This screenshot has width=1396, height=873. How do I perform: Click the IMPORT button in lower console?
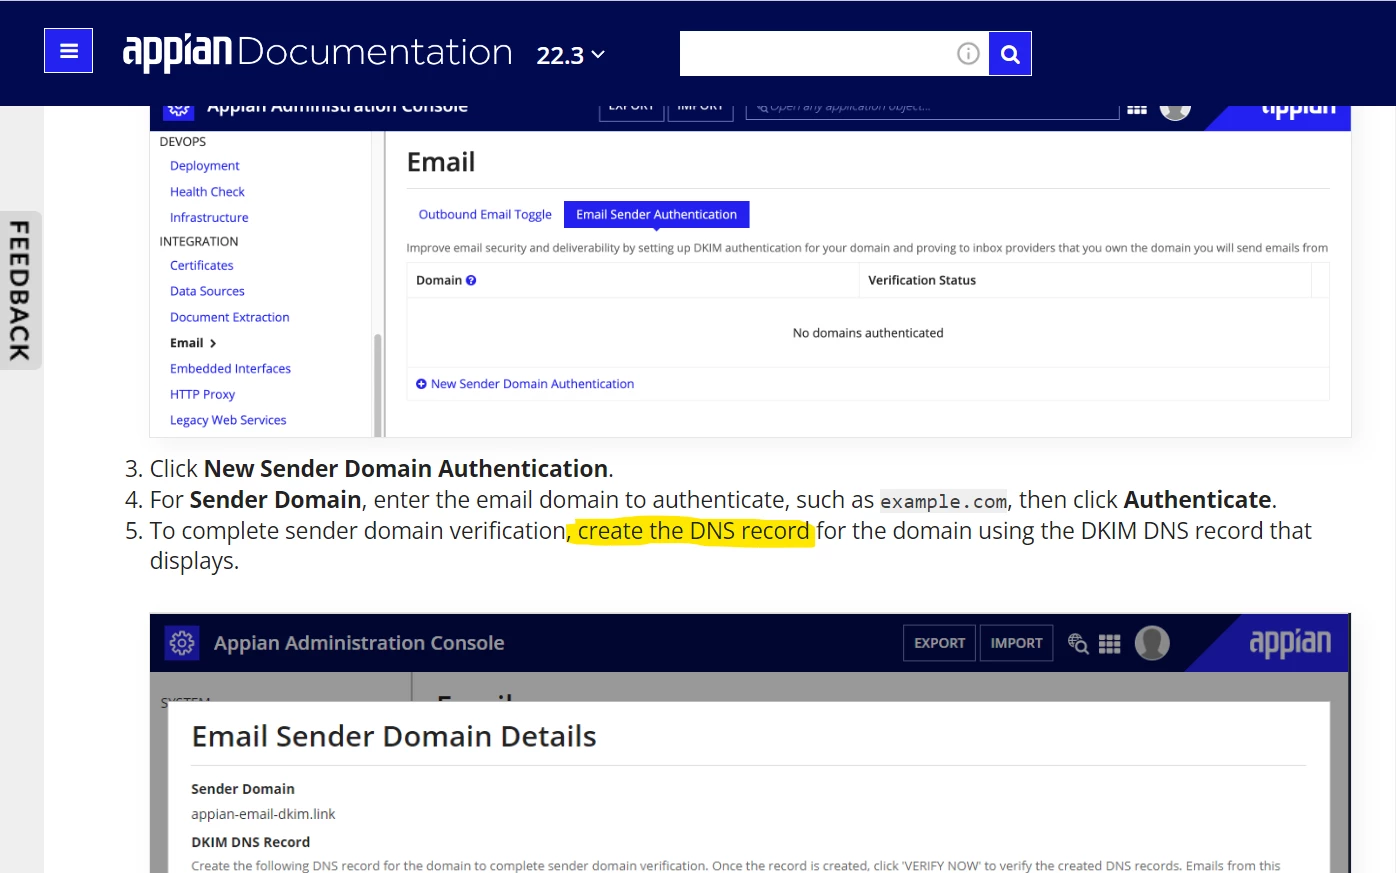point(1016,643)
